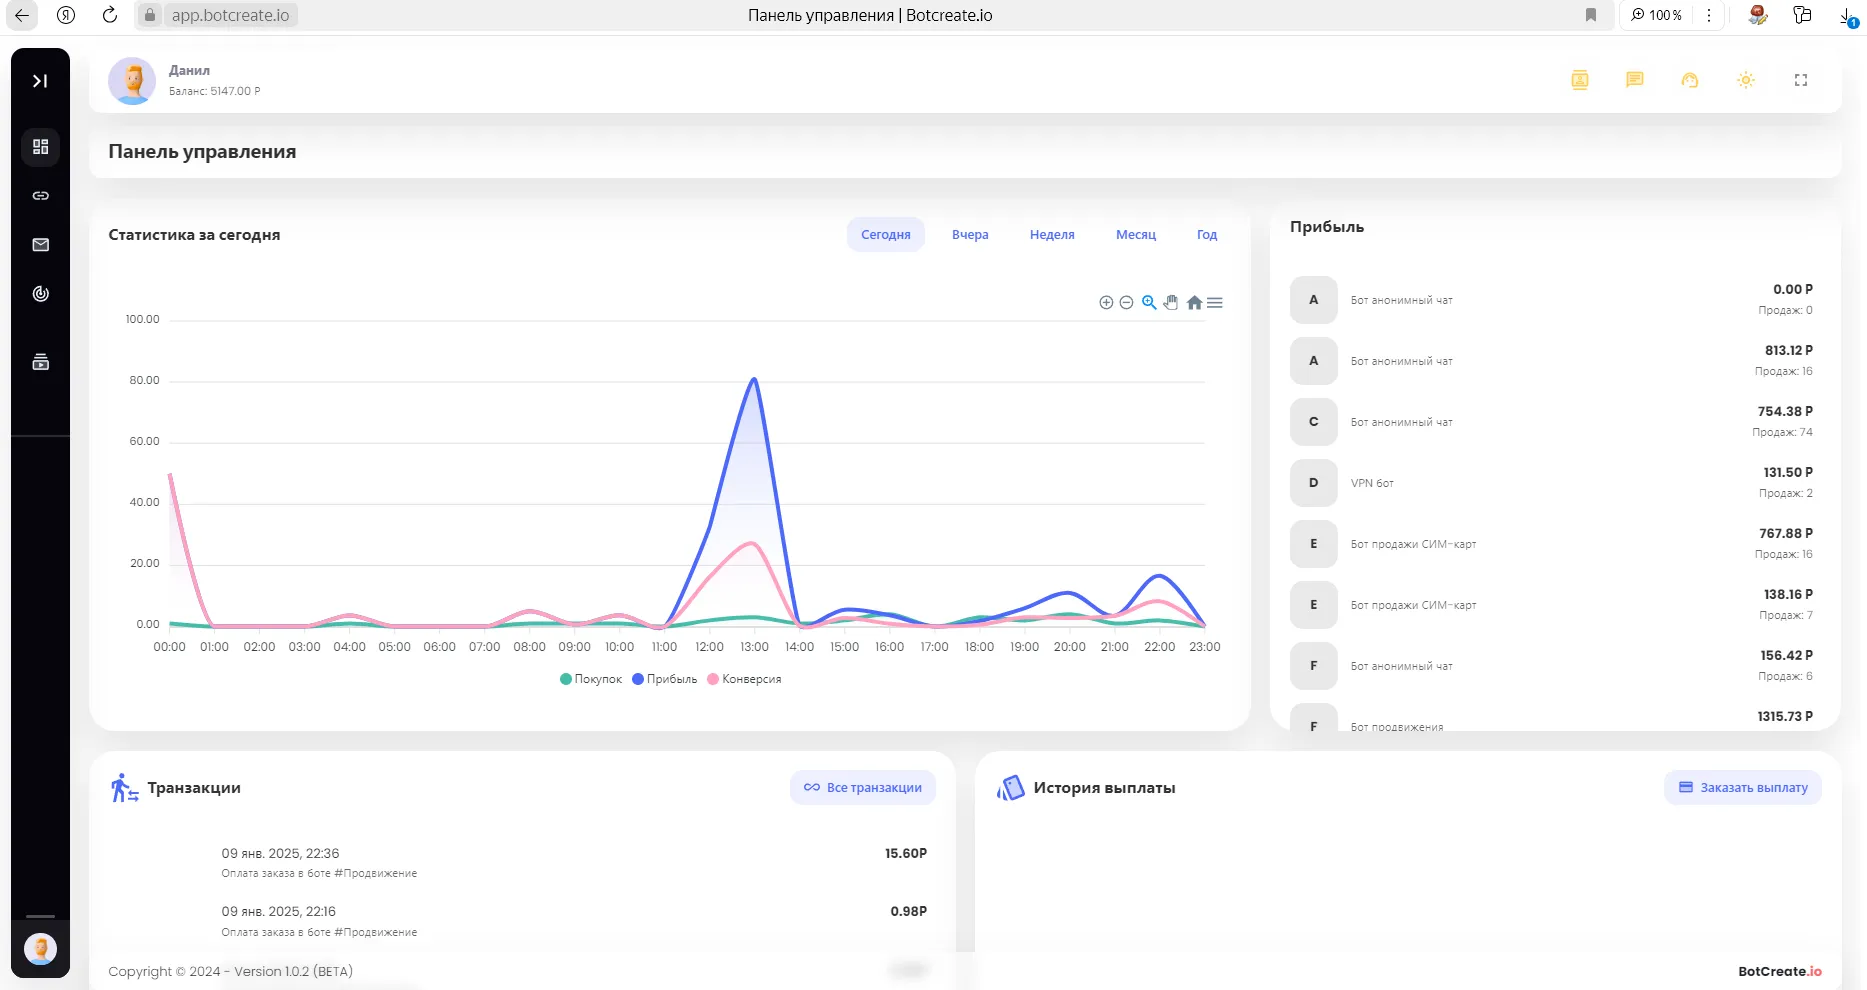
Task: Click the support headset icon
Action: pos(1691,80)
